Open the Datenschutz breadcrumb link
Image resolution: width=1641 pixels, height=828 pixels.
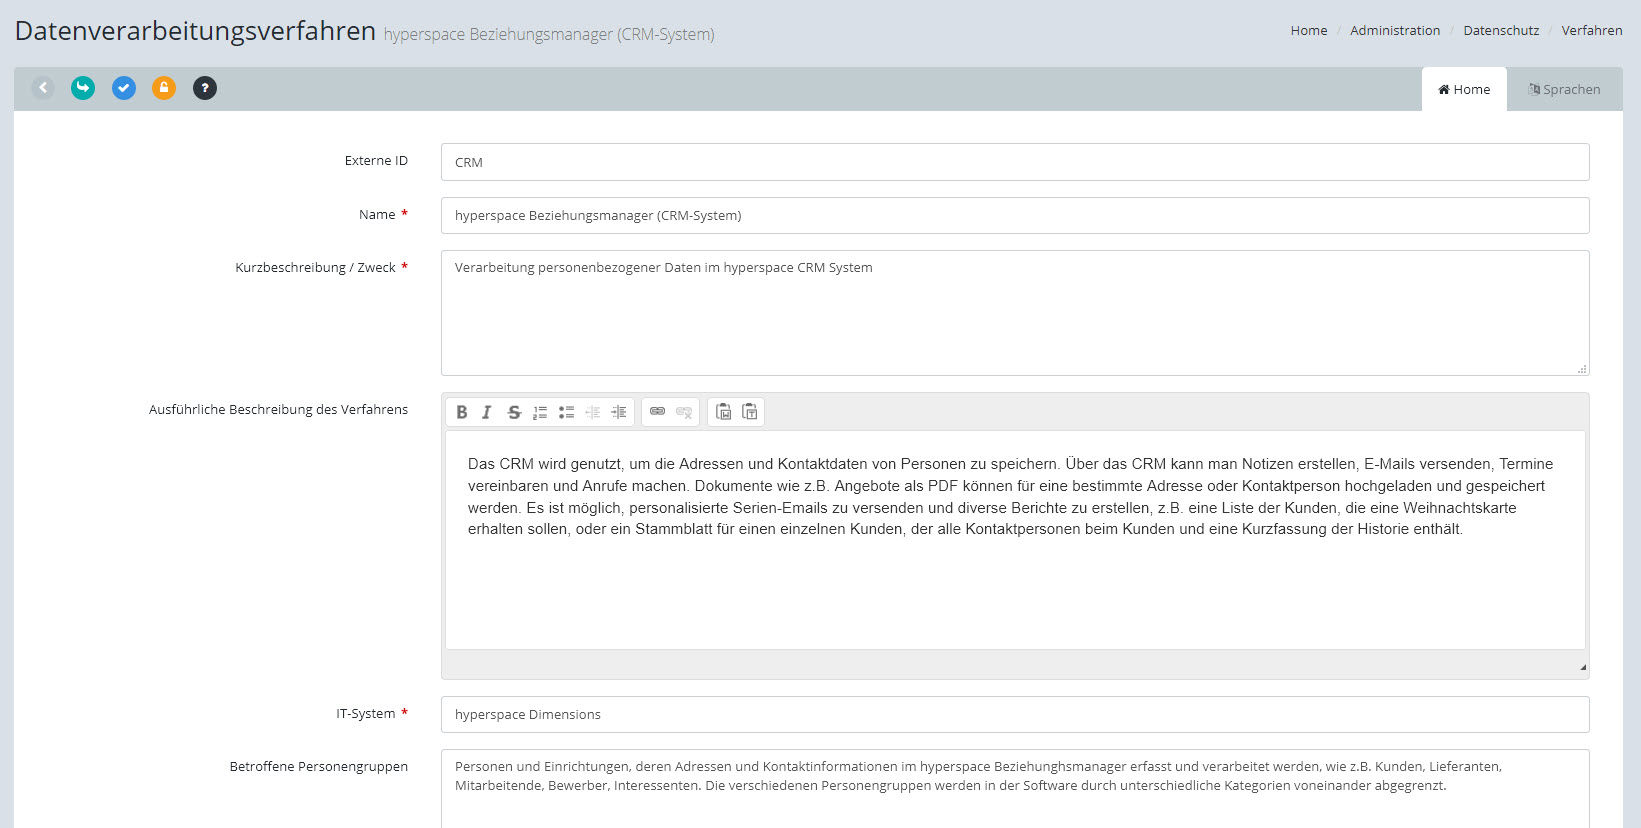coord(1501,31)
